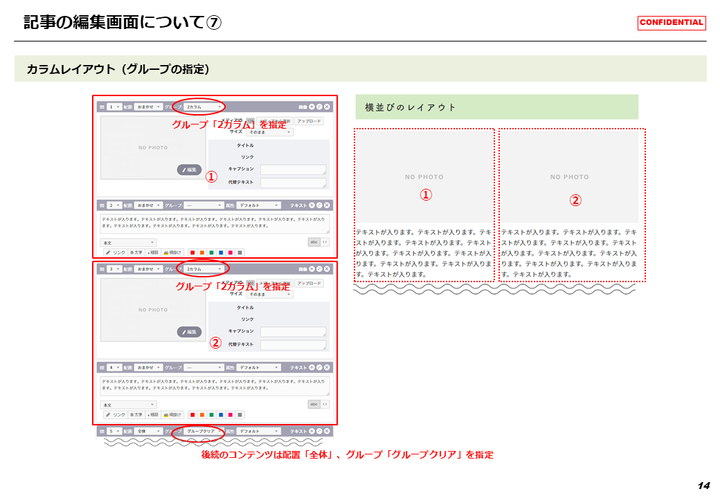Viewport: 720px width, 498px height.
Task: Click the リンク button in block 2 toolbar
Action: pyautogui.click(x=116, y=252)
